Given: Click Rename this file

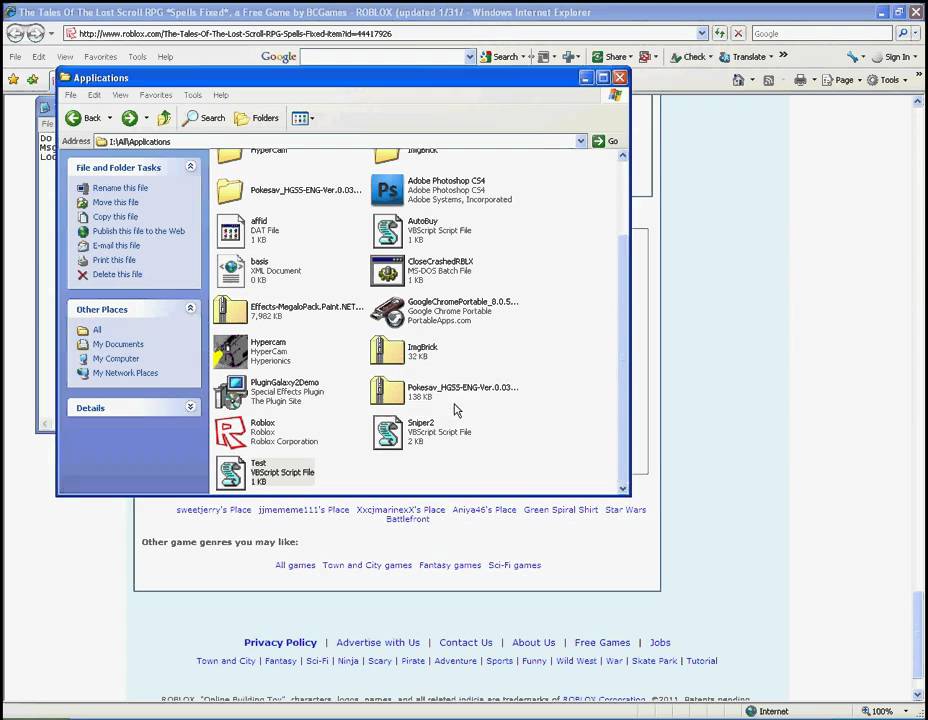Looking at the screenshot, I should (120, 188).
